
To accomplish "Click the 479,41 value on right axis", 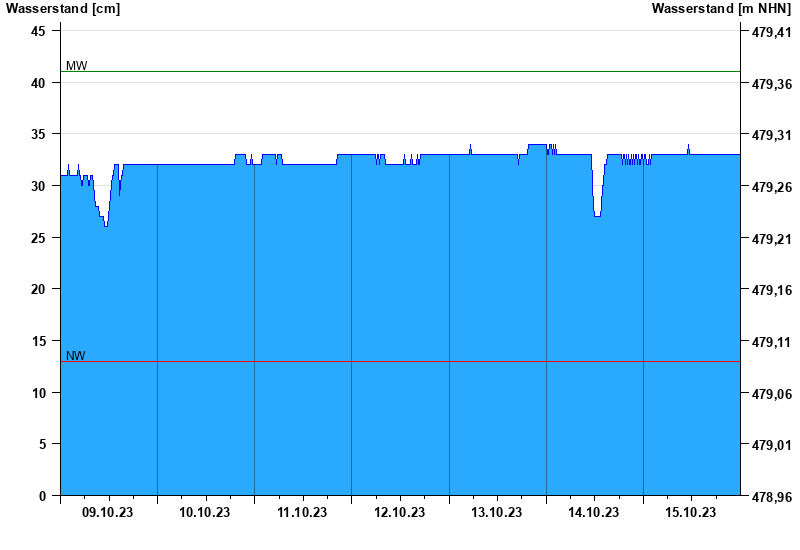I will [x=772, y=32].
